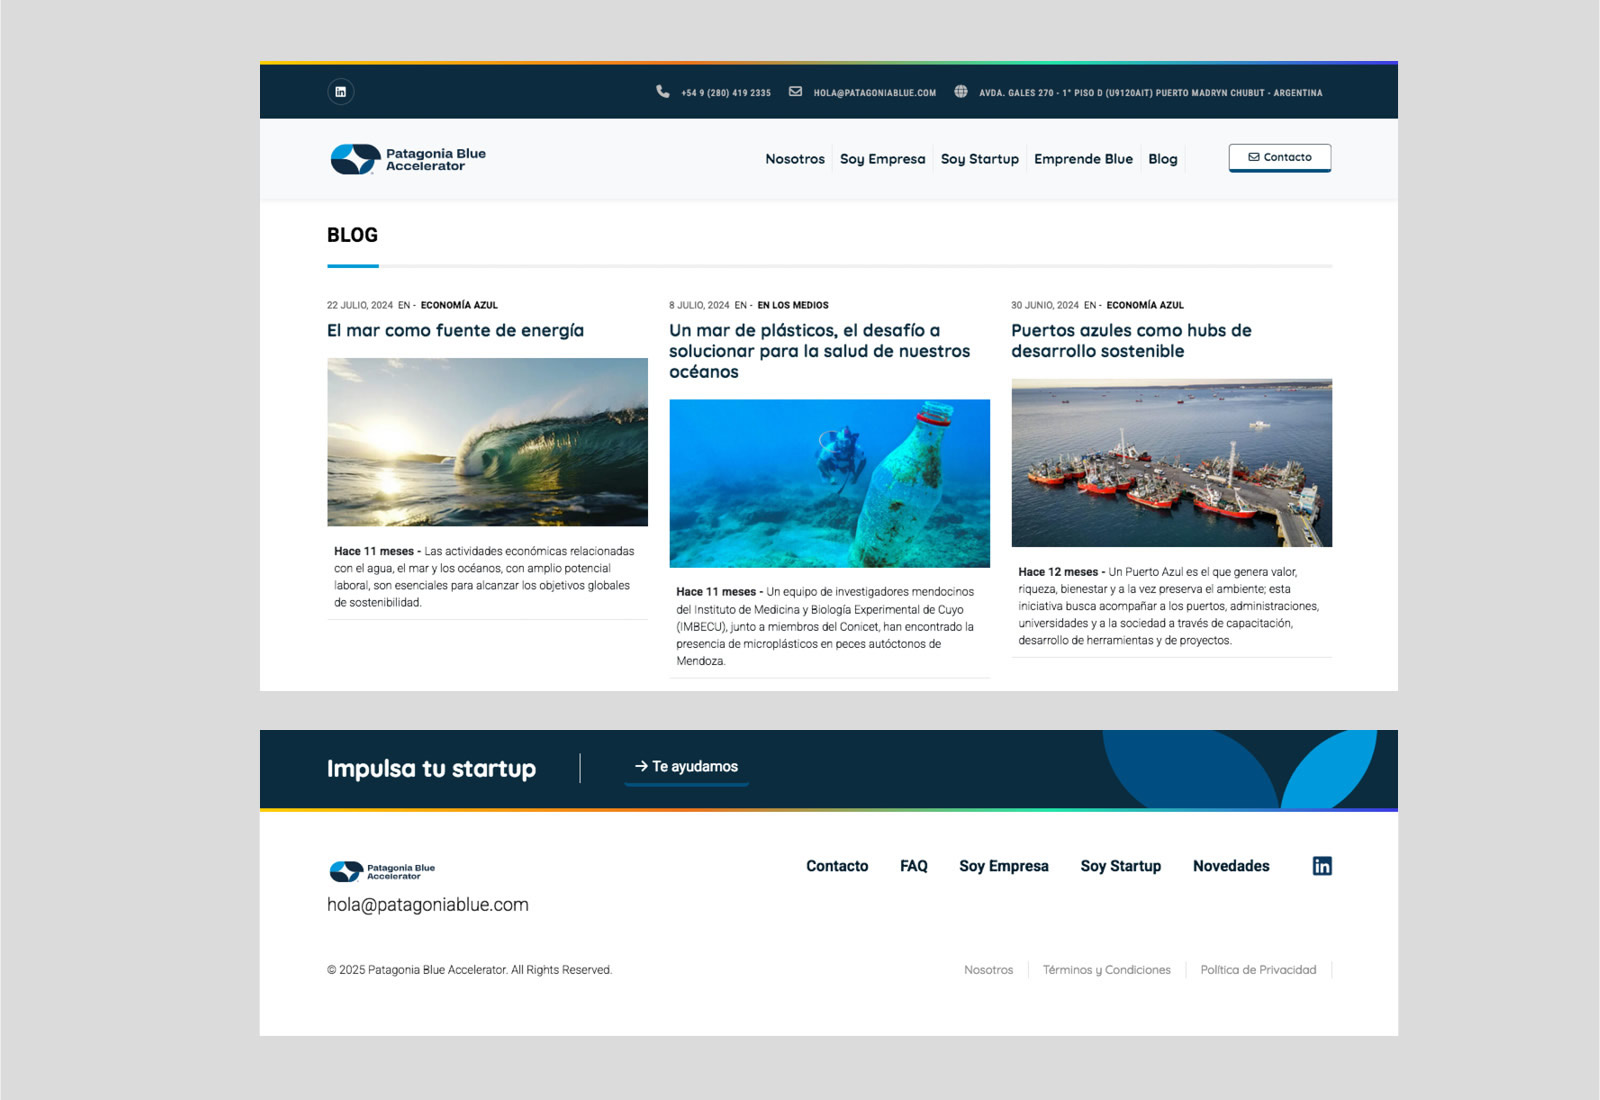Click the envelope email icon in header
This screenshot has height=1100, width=1600.
795,92
